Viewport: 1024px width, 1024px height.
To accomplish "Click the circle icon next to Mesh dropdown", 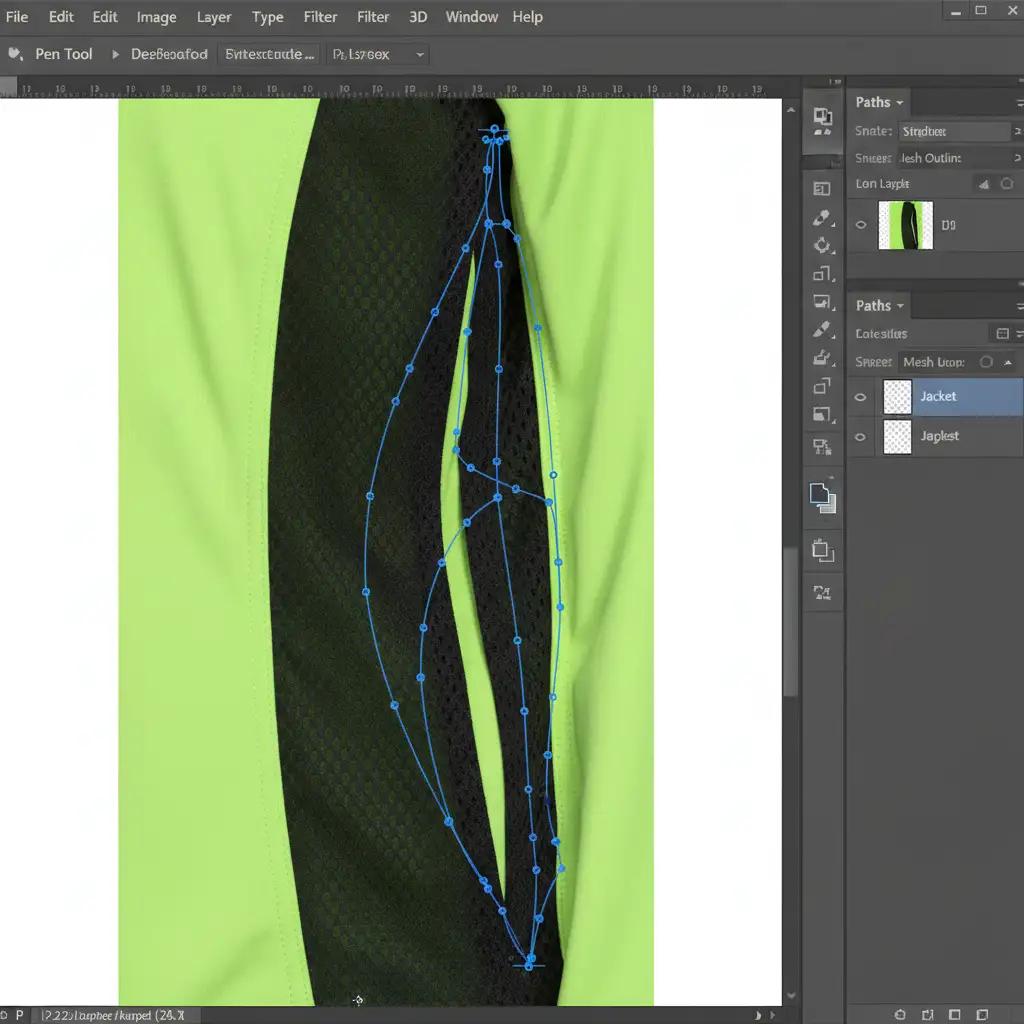I will pyautogui.click(x=986, y=362).
